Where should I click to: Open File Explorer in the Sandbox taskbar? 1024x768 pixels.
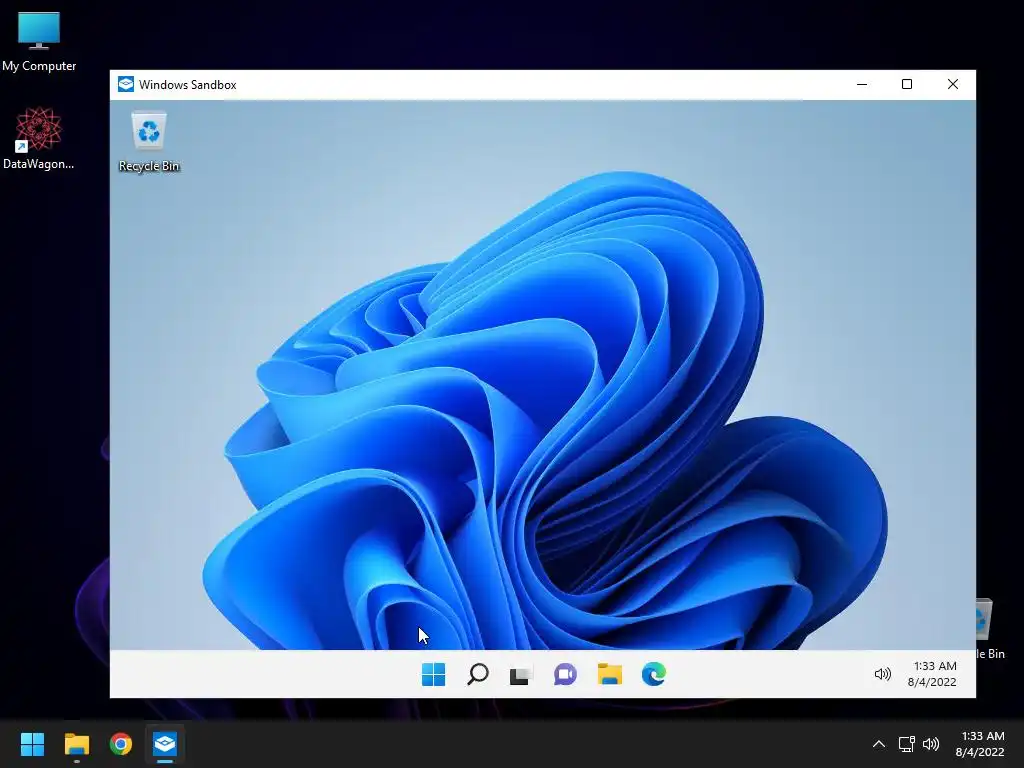(609, 674)
